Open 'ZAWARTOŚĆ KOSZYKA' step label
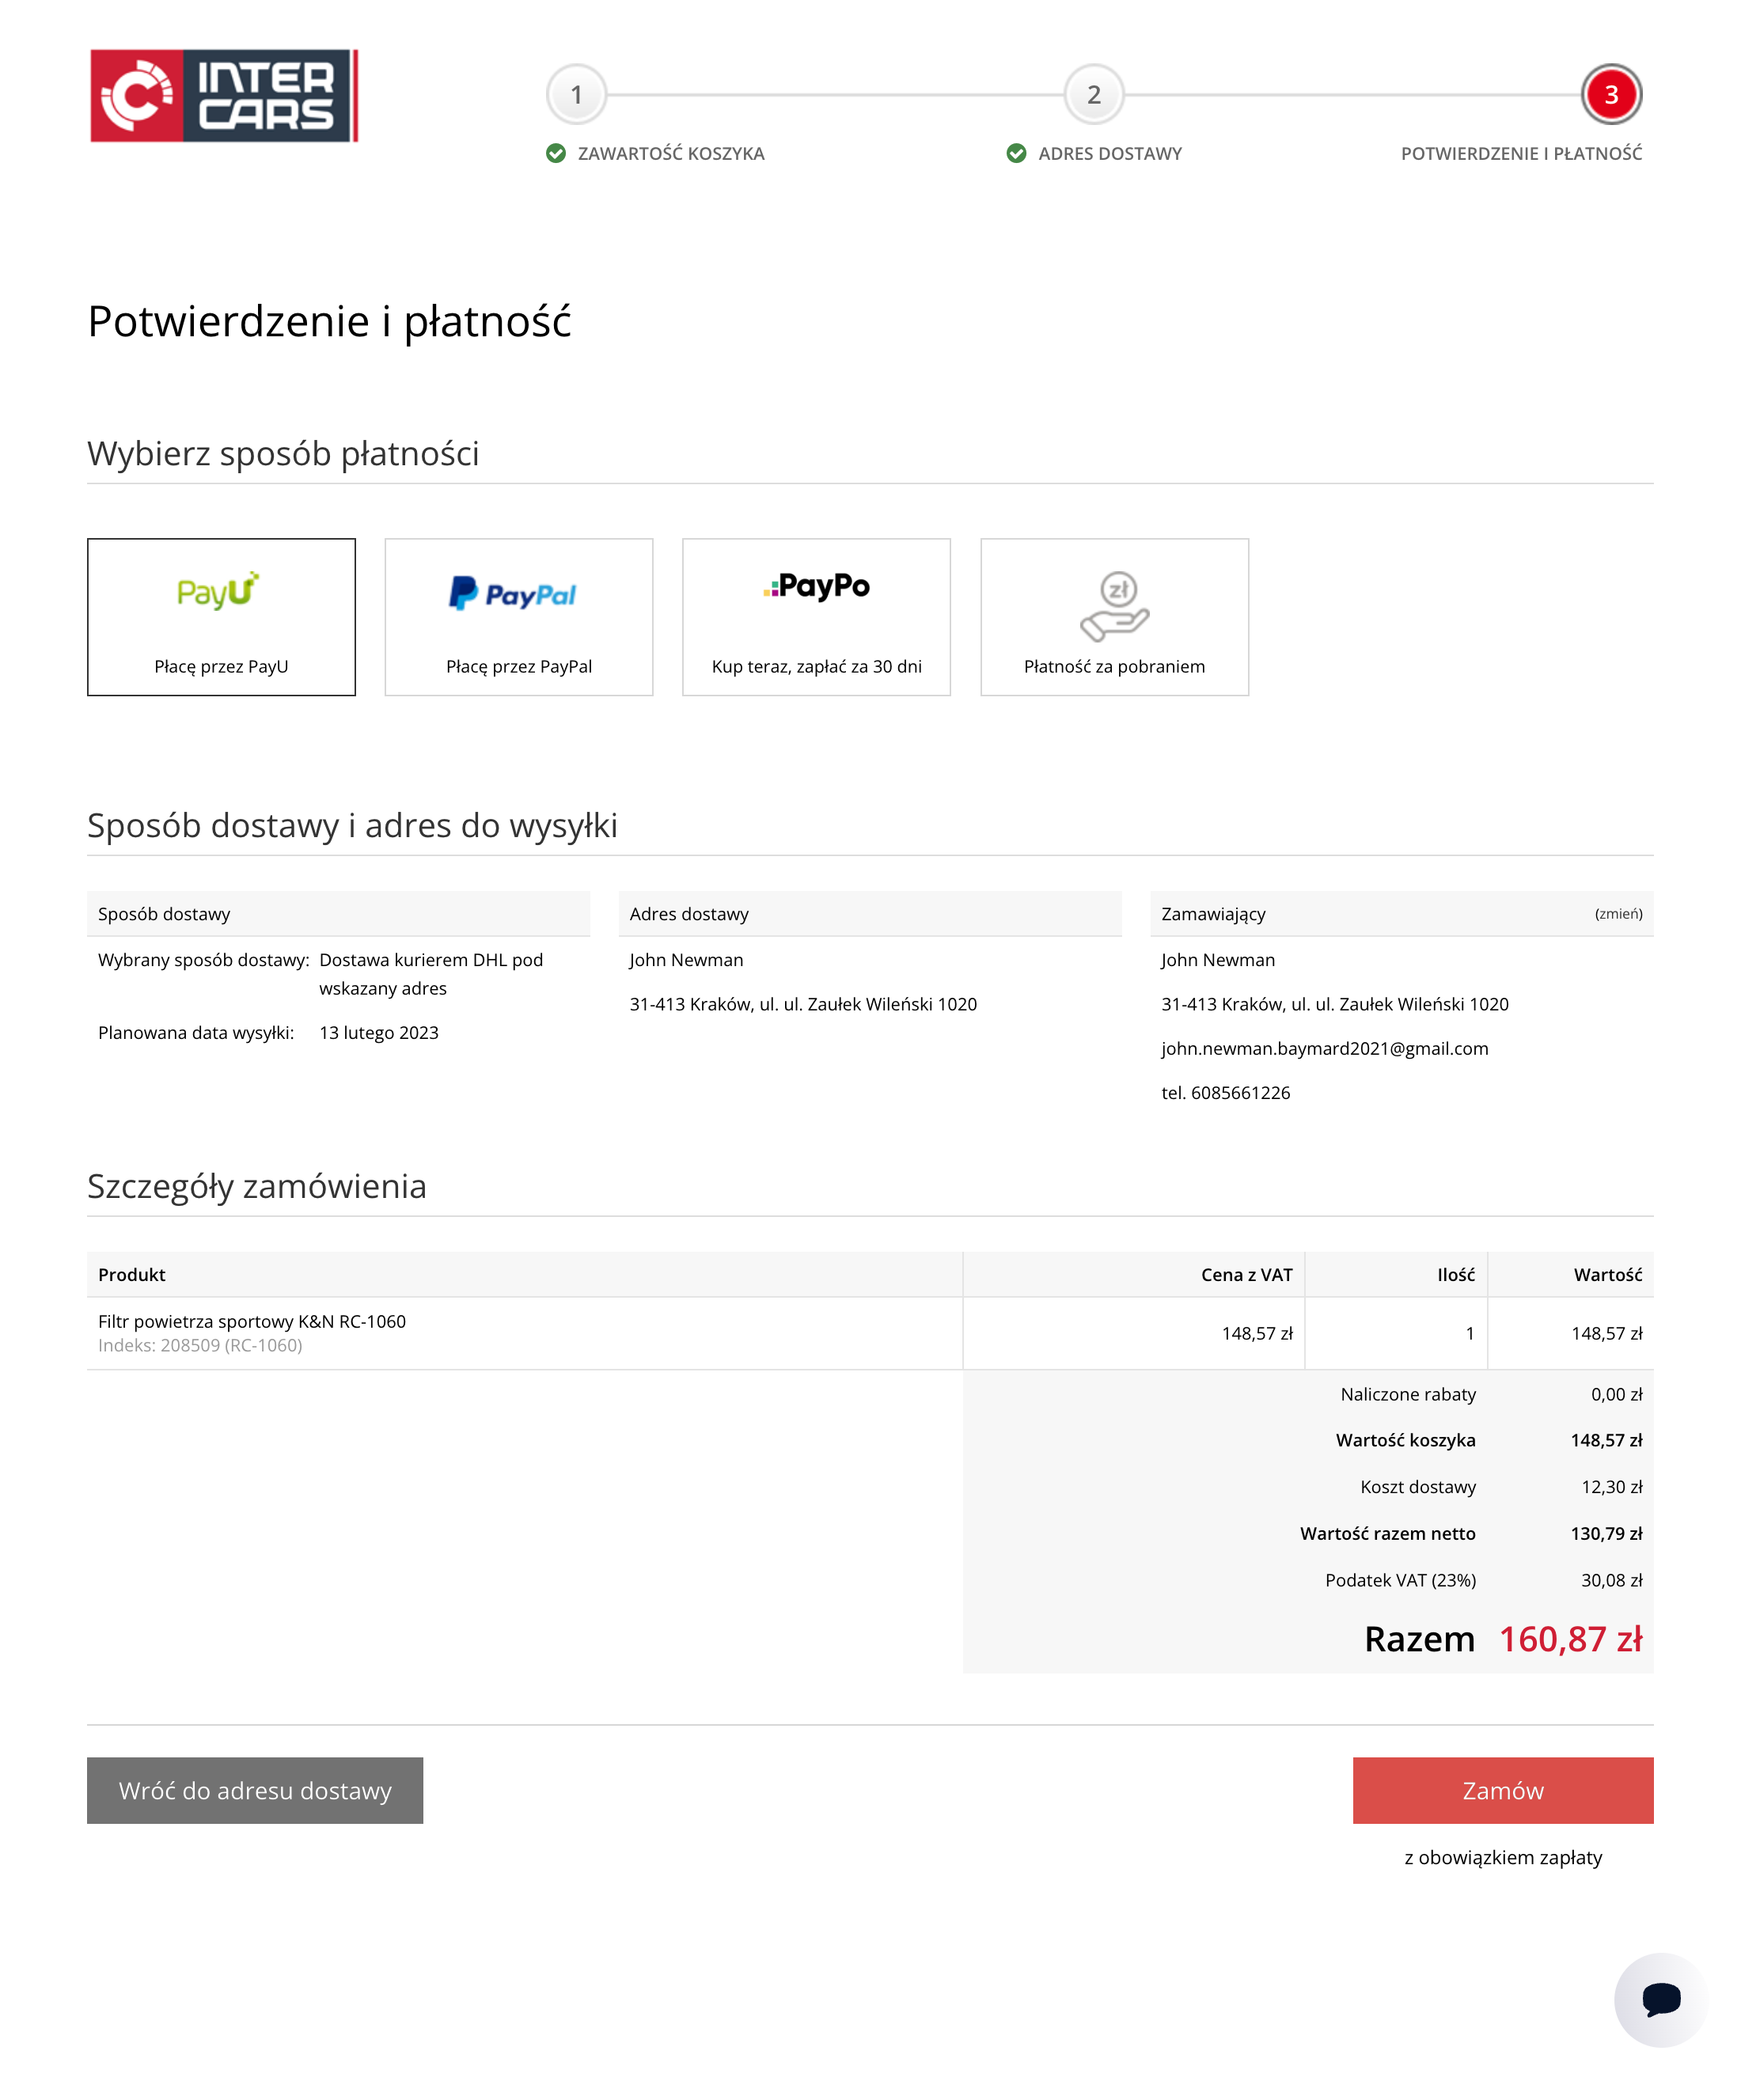1741x2100 pixels. [671, 153]
